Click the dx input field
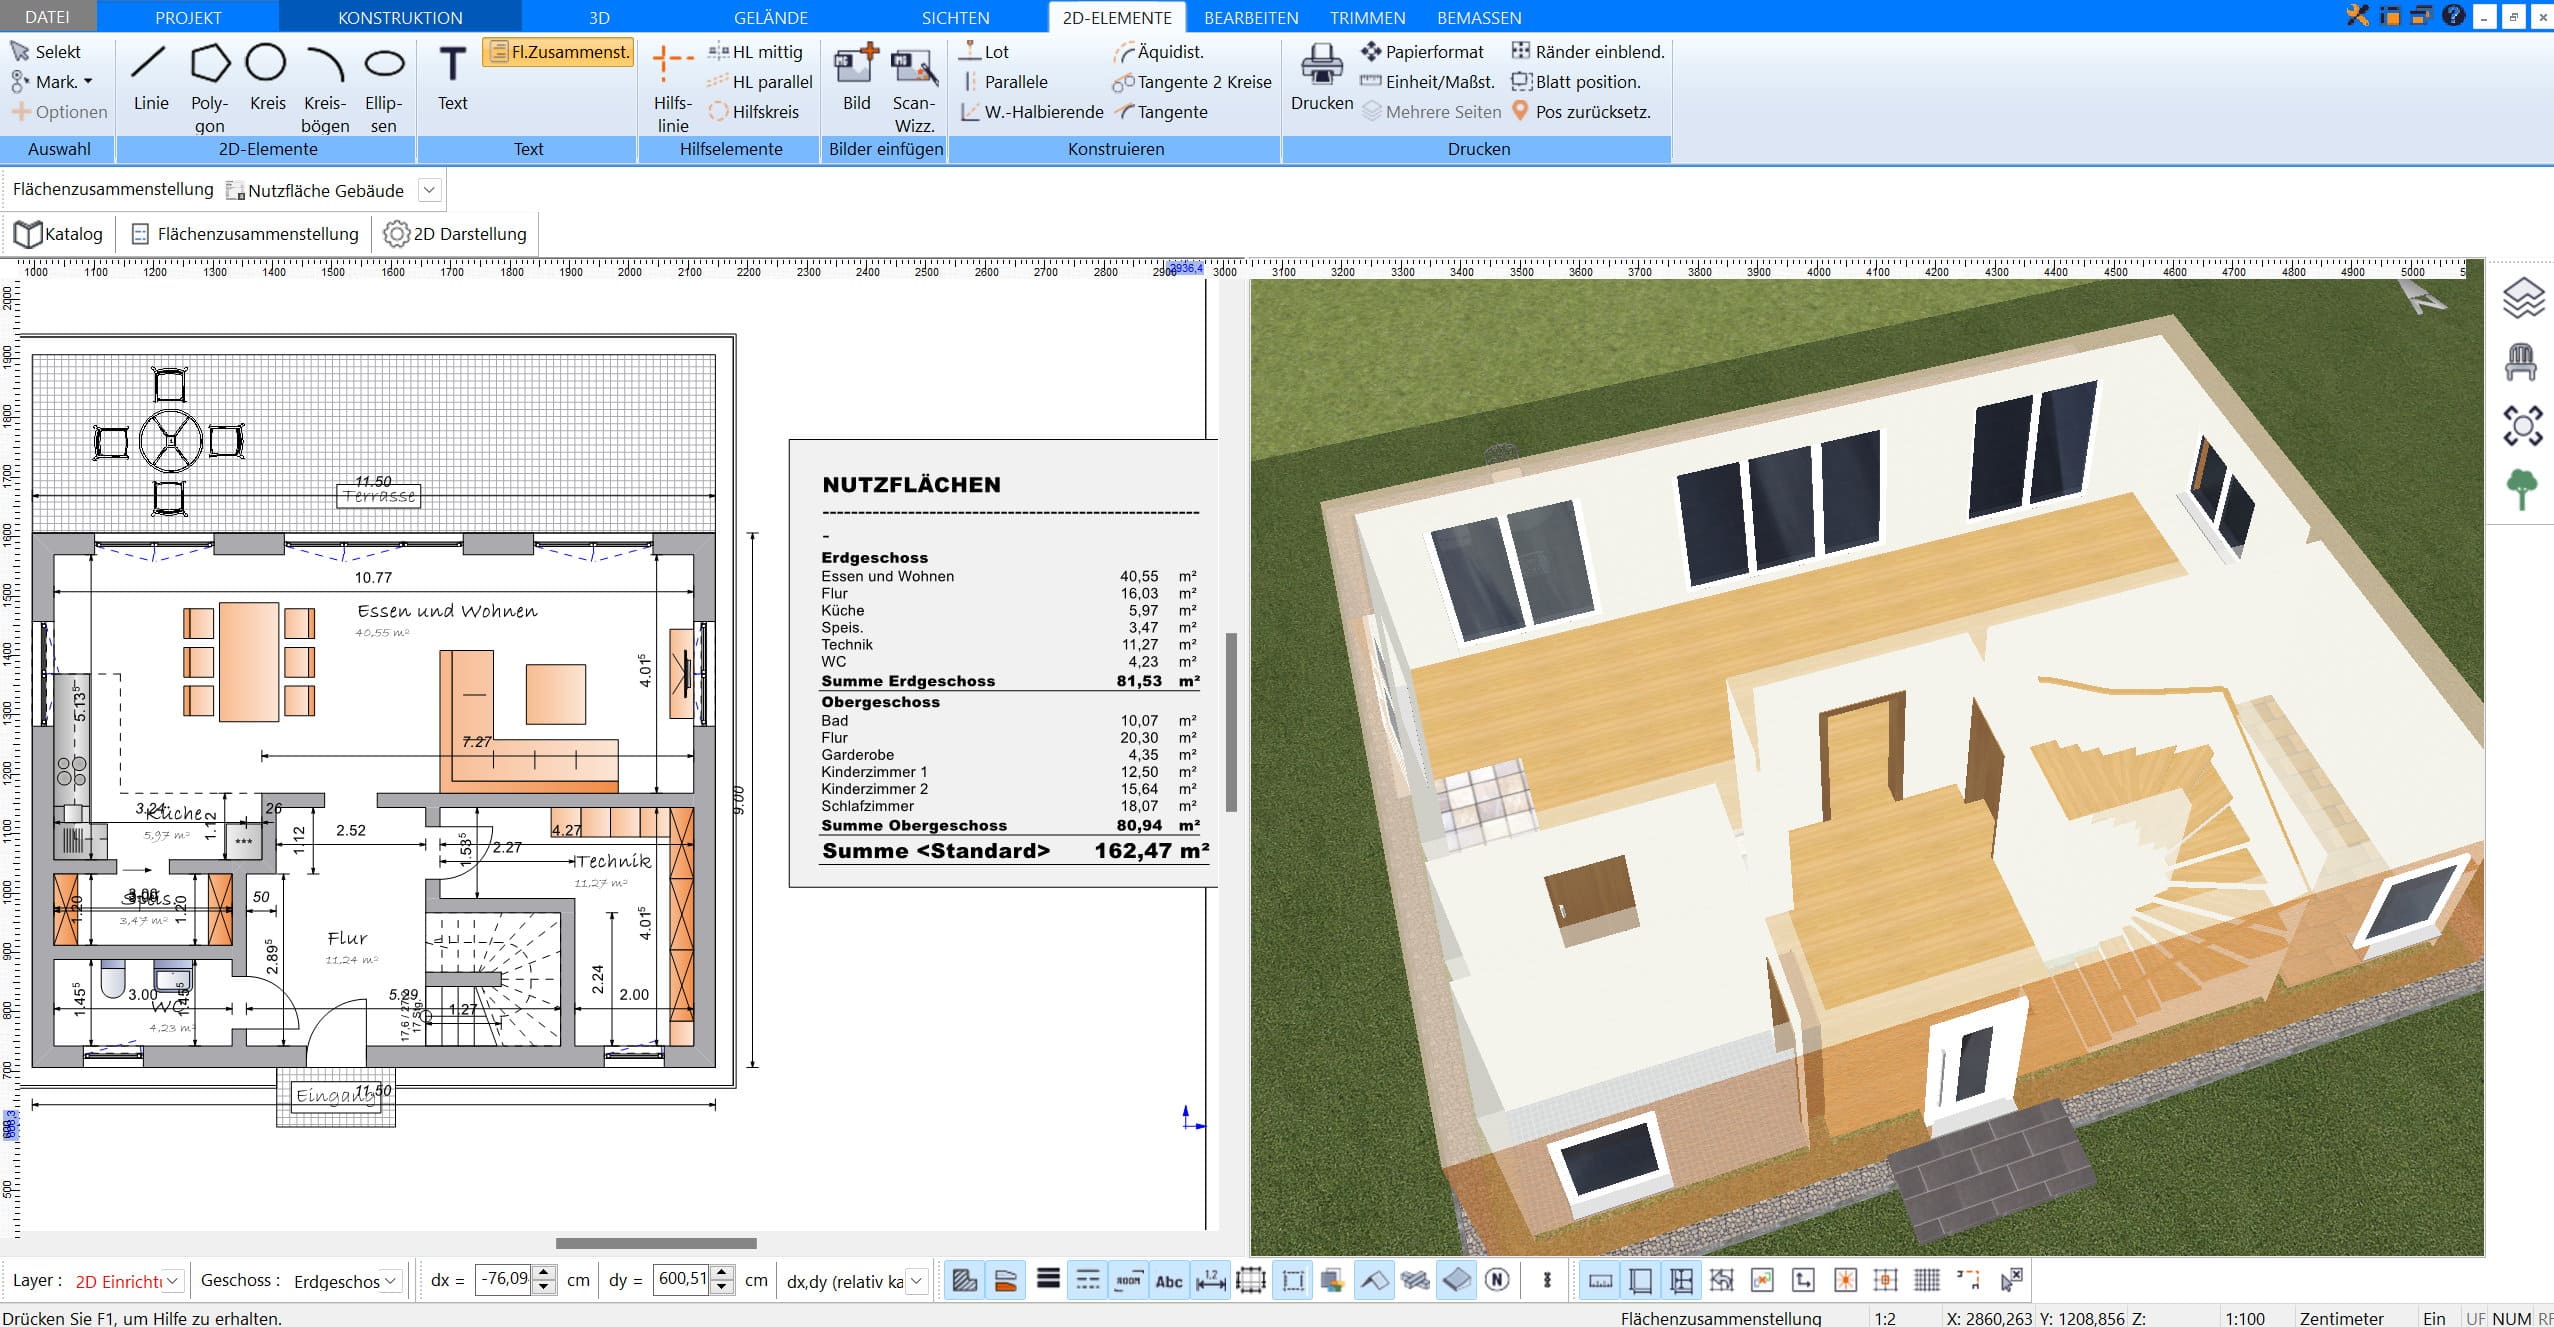This screenshot has height=1327, width=2554. (x=505, y=1280)
